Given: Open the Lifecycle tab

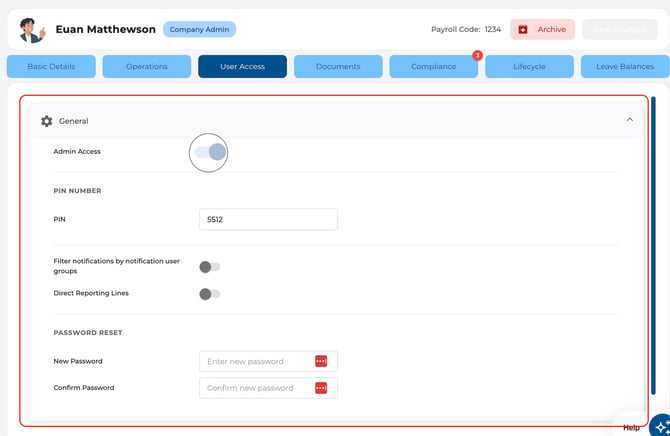Looking at the screenshot, I should 529,66.
